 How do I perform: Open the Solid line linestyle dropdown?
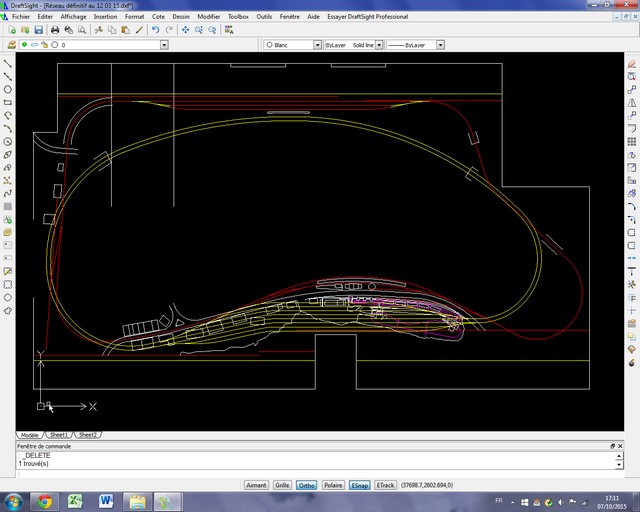(x=379, y=45)
